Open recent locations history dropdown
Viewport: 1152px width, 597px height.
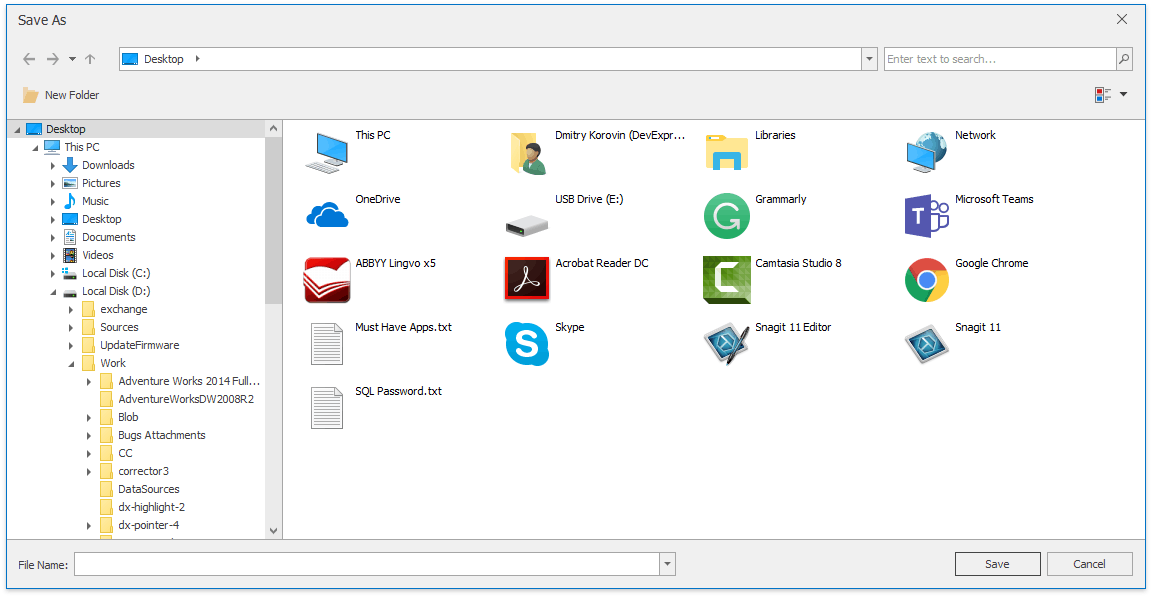pyautogui.click(x=72, y=59)
